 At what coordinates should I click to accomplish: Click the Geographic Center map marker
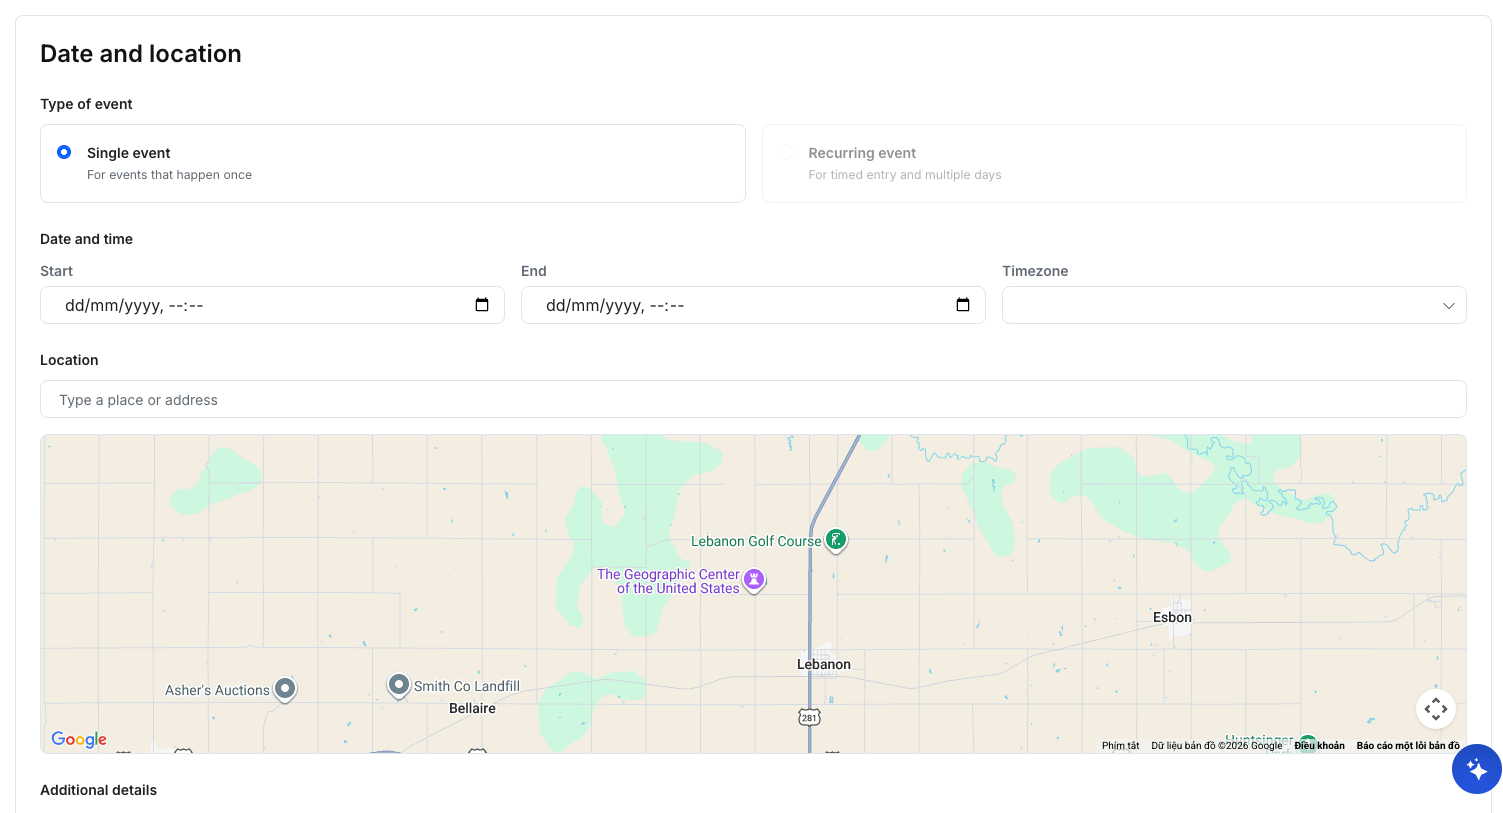(x=754, y=579)
